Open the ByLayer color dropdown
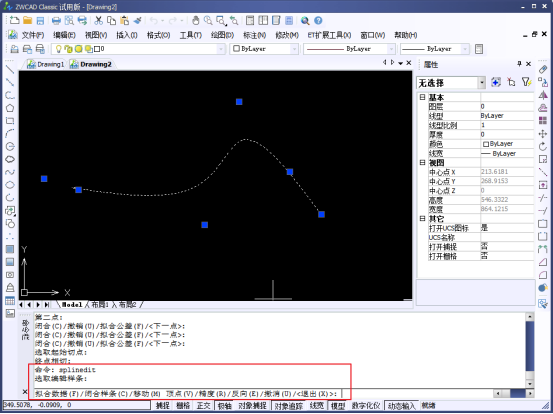This screenshot has width=553, height=414. click(x=264, y=49)
